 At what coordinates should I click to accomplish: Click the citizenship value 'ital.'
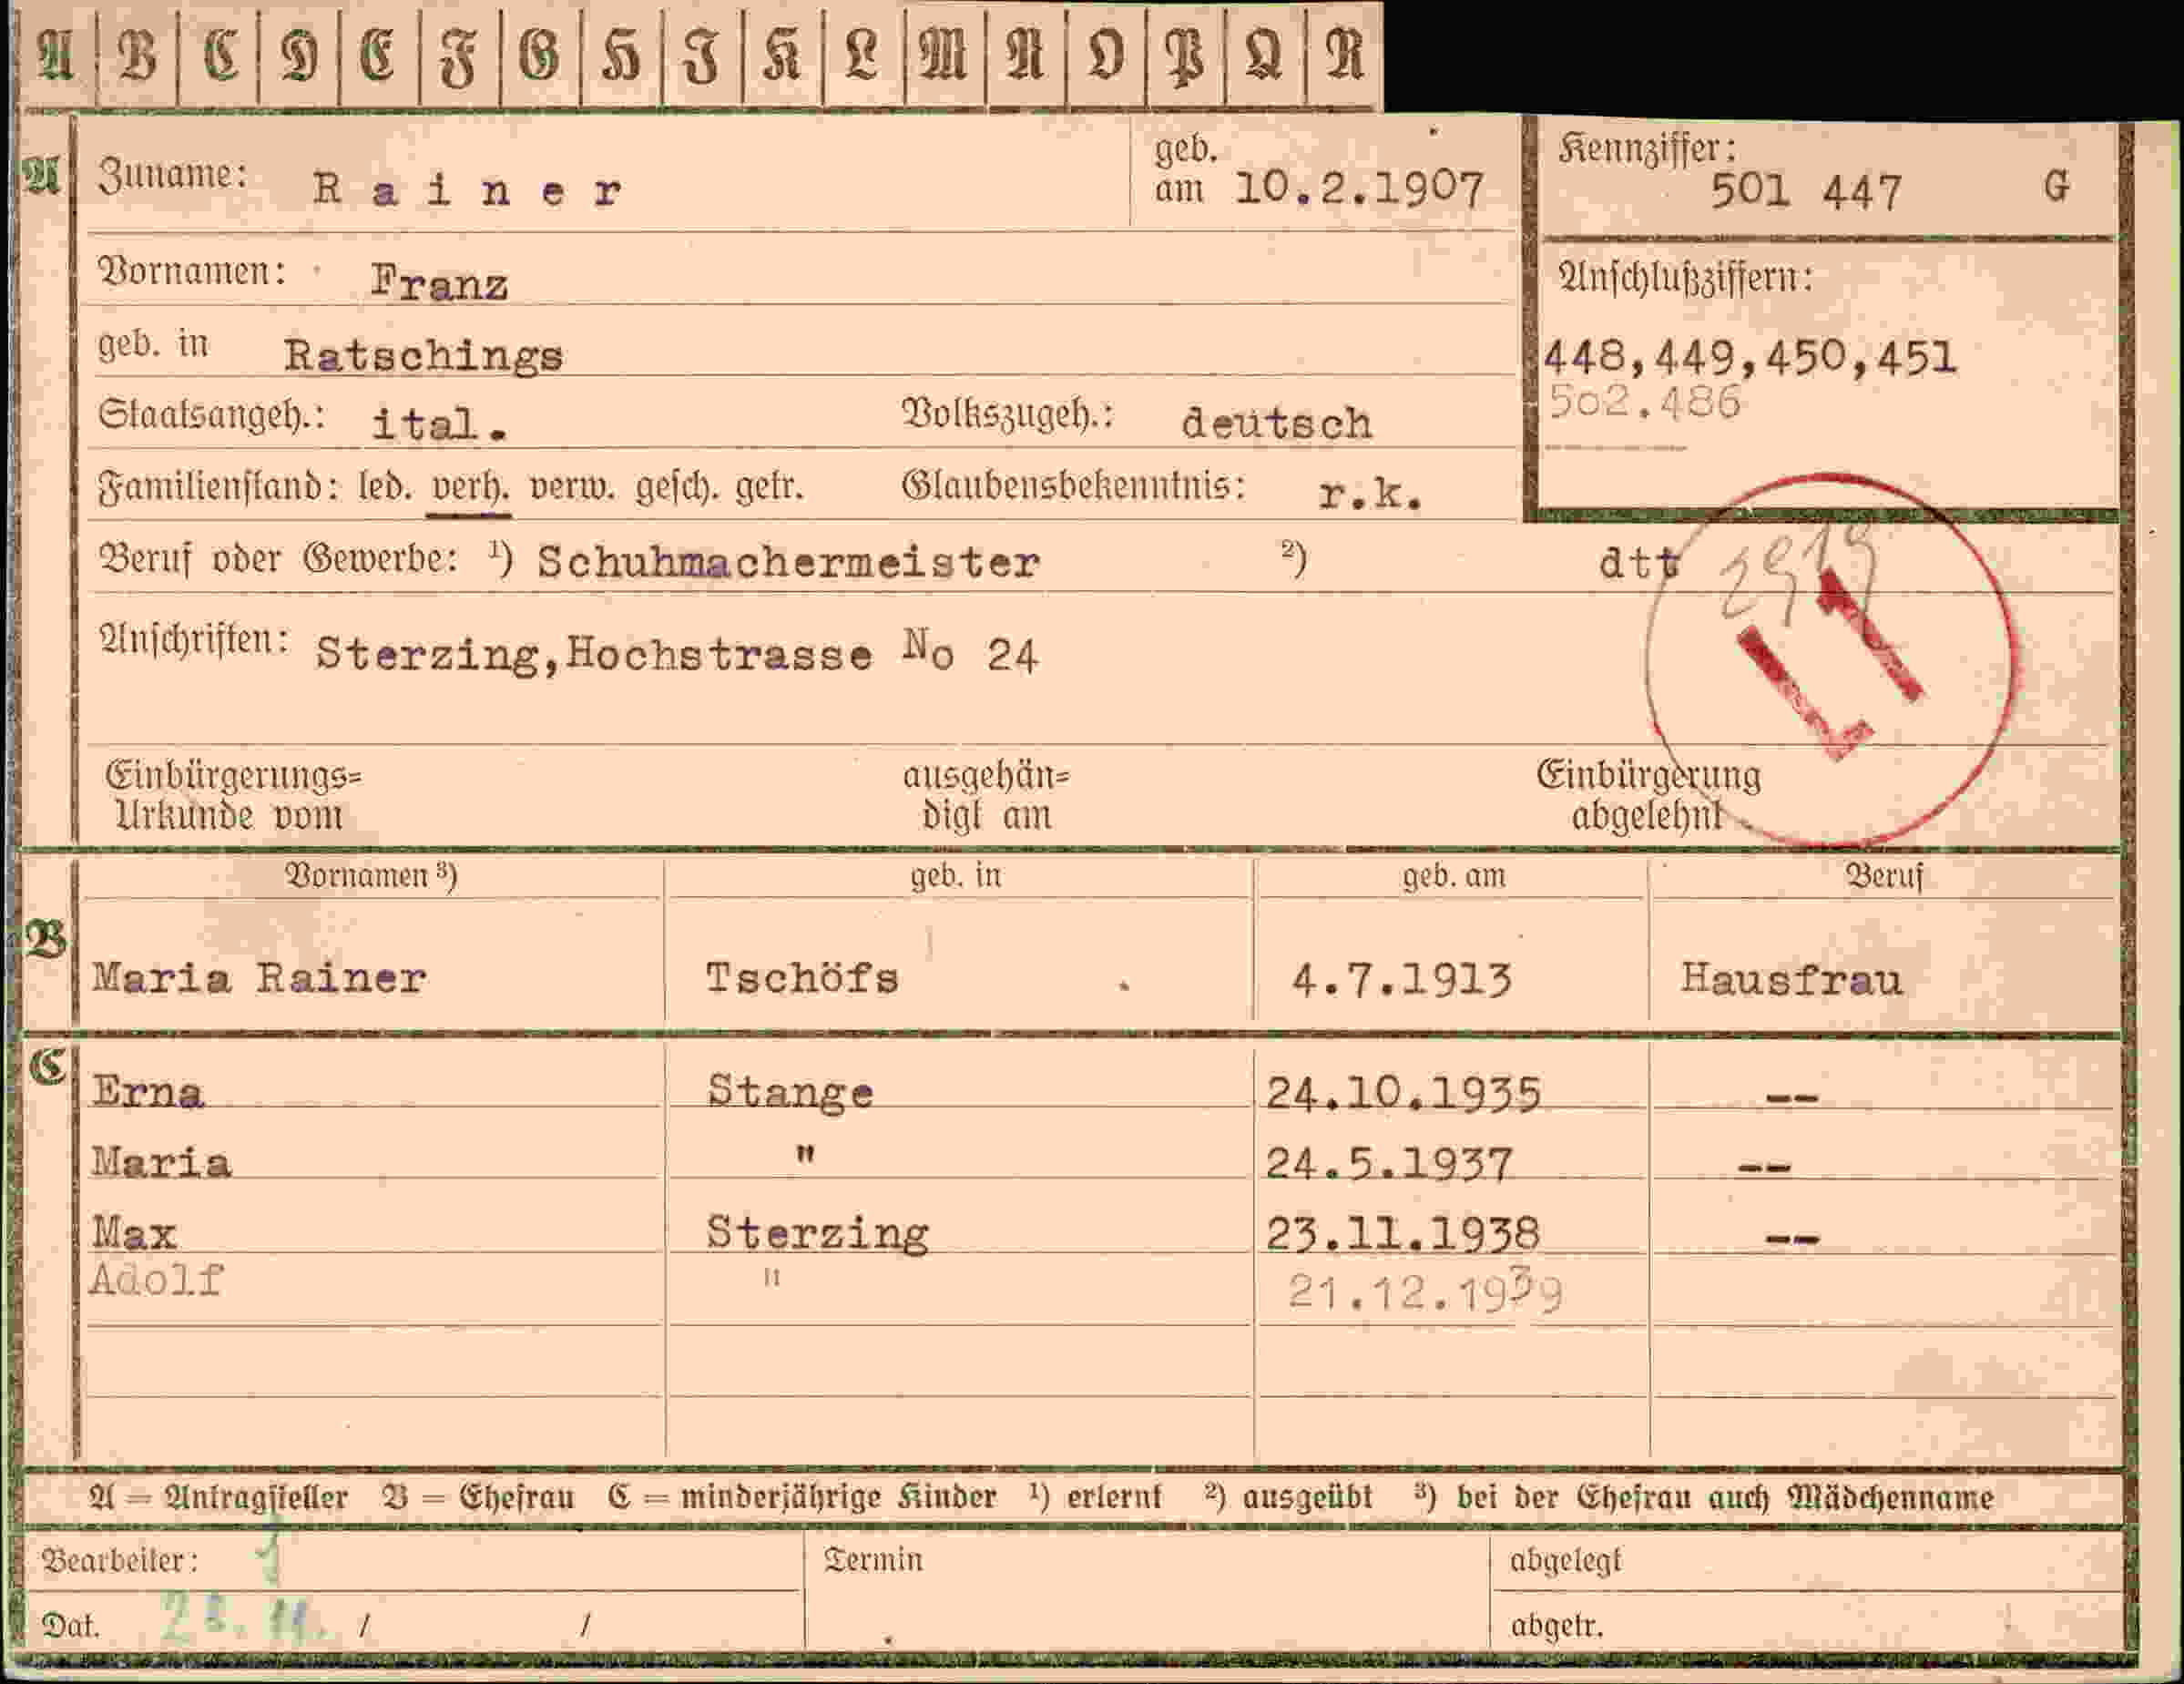click(x=439, y=424)
